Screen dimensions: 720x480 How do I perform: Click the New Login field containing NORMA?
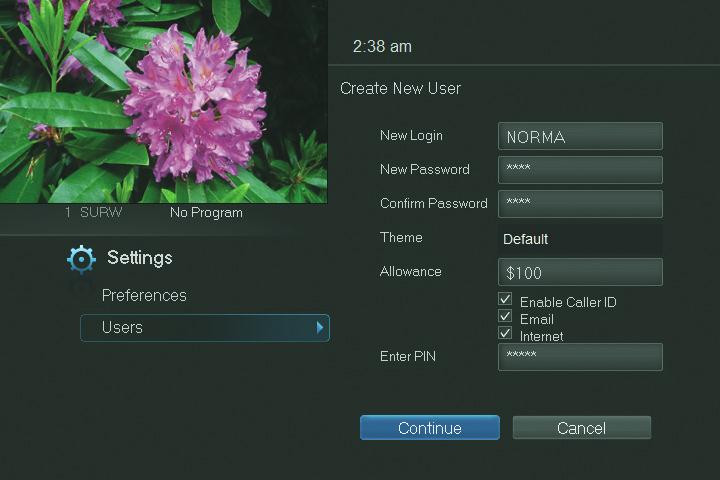coord(580,136)
